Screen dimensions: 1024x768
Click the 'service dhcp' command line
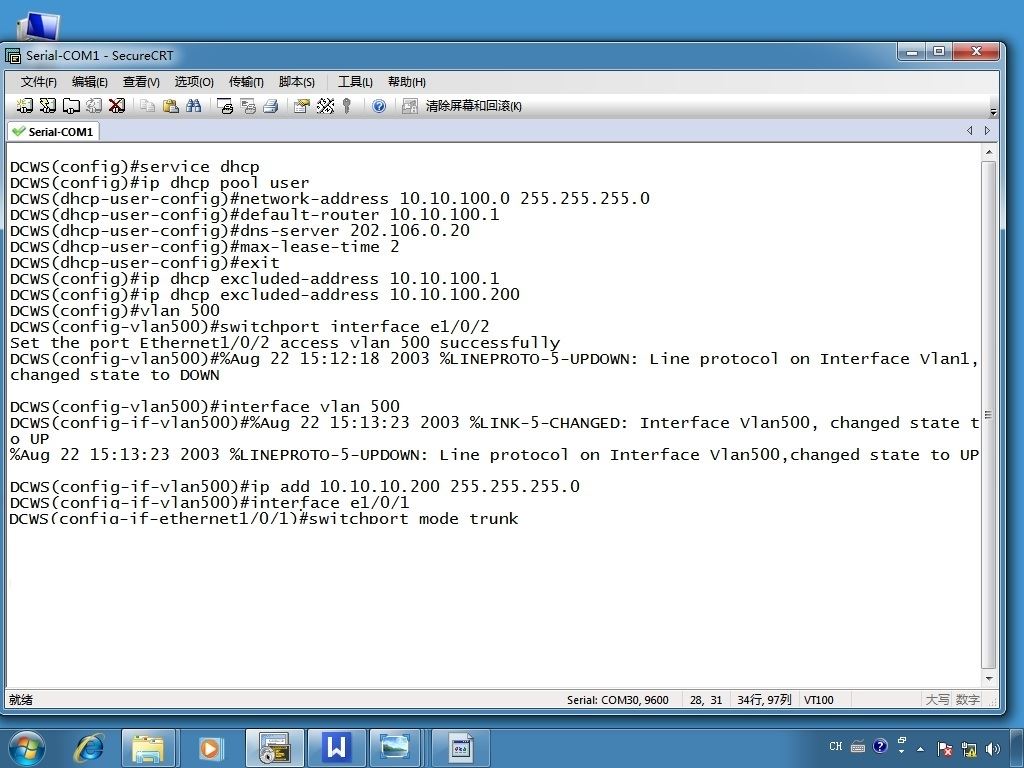point(135,167)
